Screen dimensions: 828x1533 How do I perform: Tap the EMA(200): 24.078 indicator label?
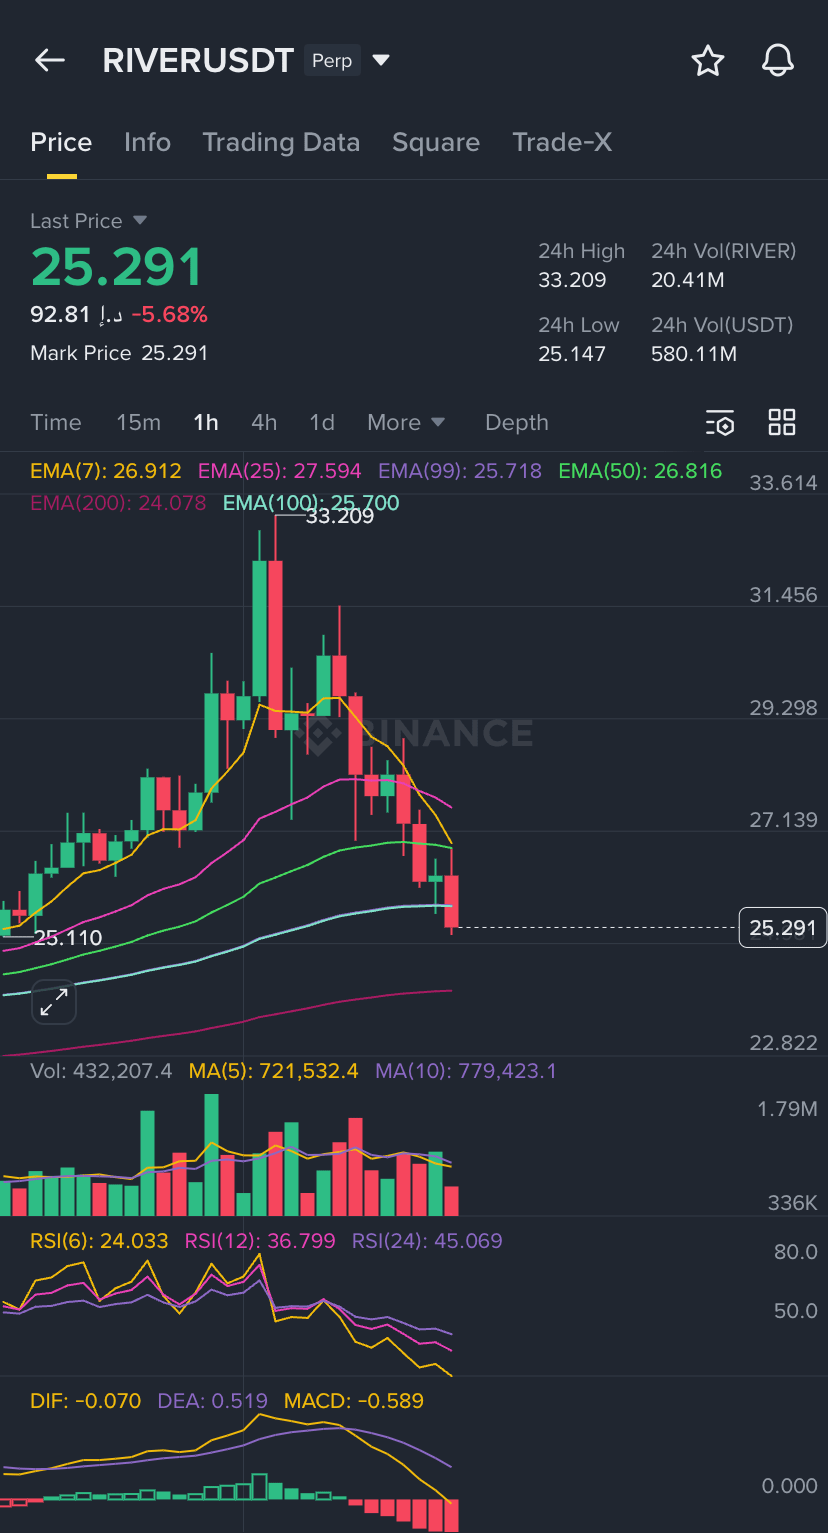coord(118,503)
